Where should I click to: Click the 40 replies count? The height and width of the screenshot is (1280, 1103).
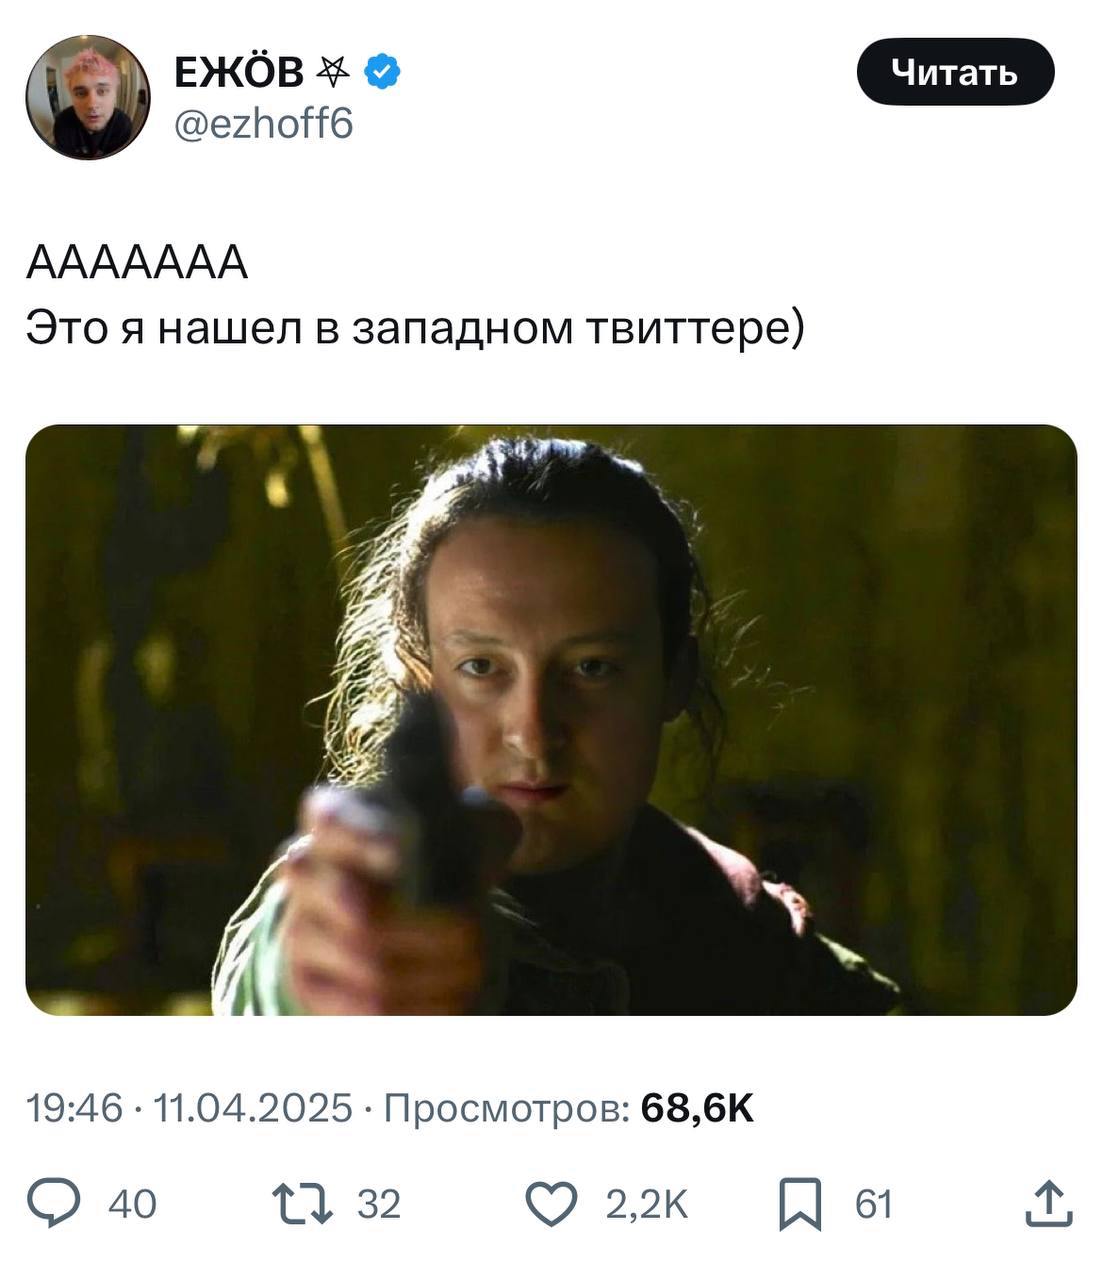point(132,1204)
